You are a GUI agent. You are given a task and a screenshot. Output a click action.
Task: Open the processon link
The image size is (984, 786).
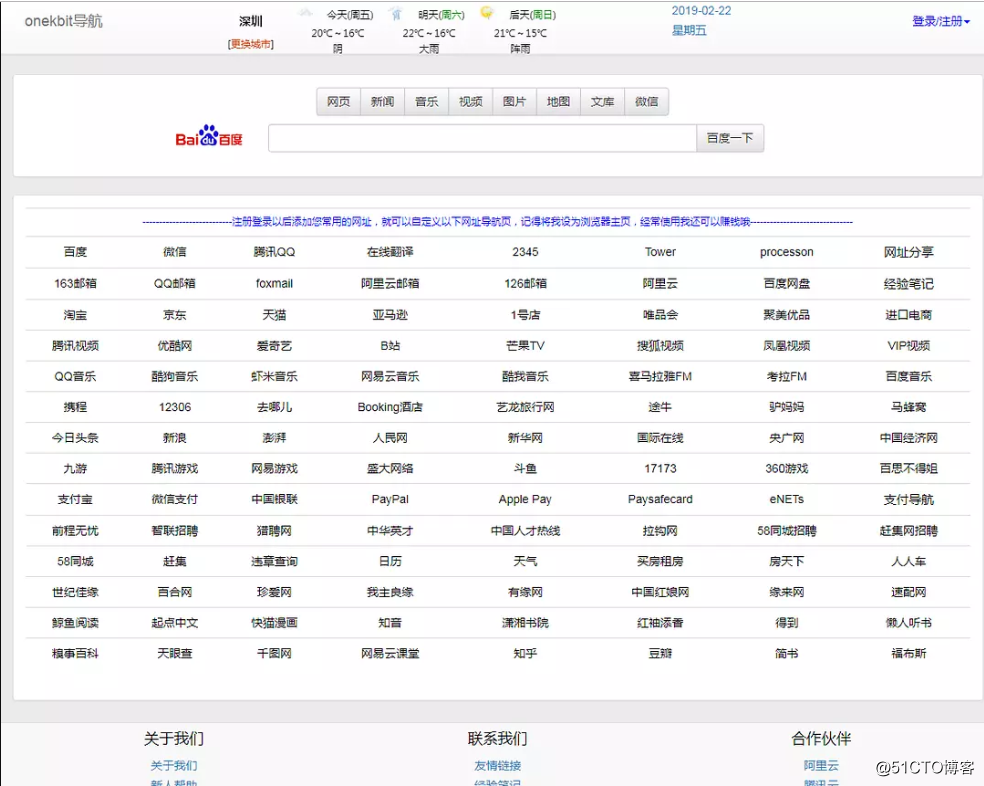786,252
